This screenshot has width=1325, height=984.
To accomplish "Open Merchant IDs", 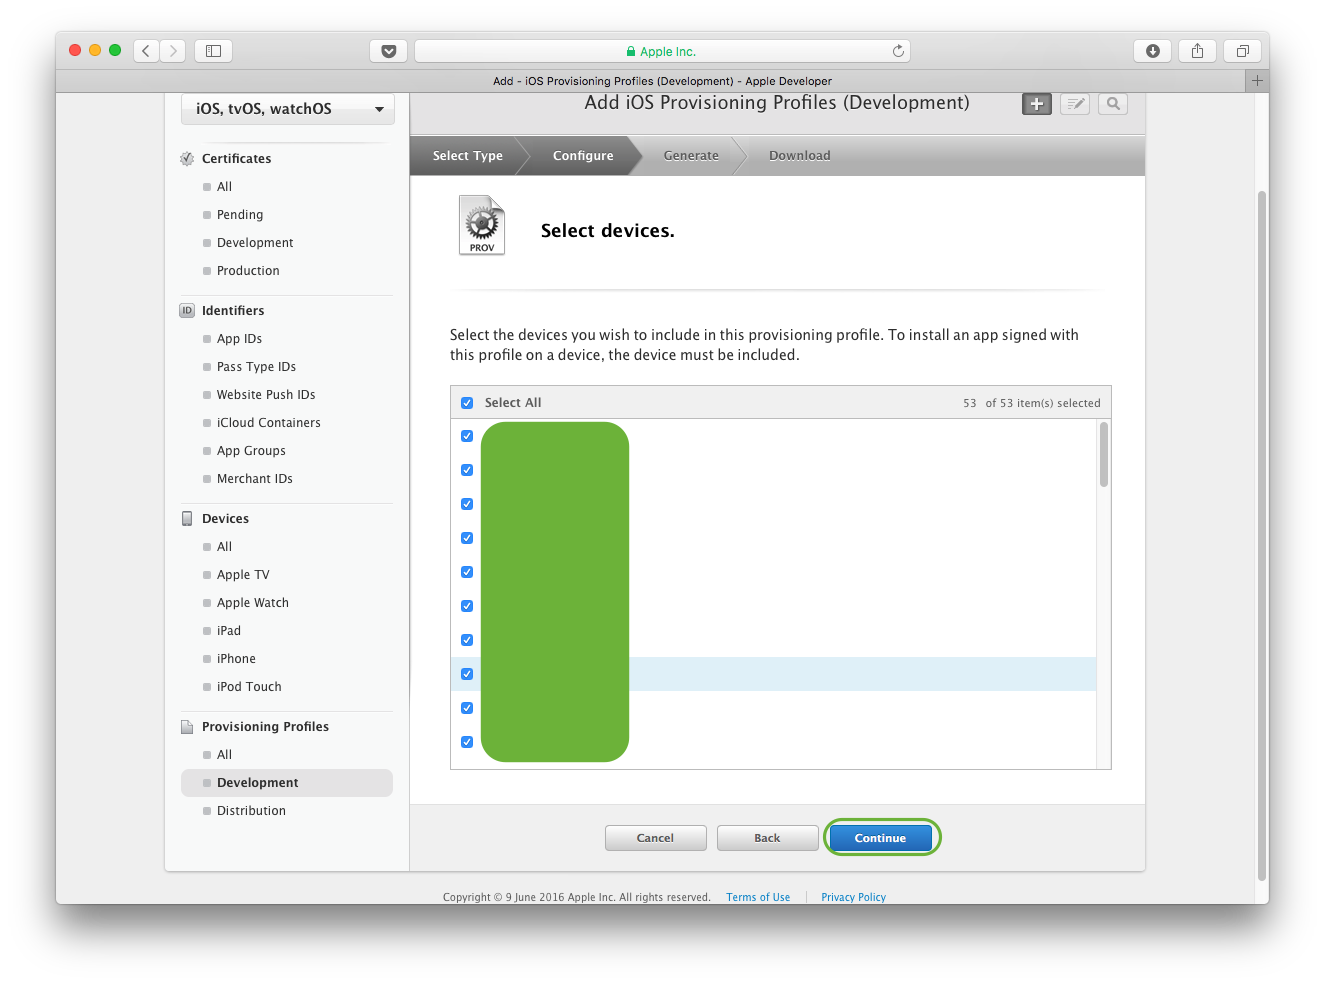I will (255, 478).
